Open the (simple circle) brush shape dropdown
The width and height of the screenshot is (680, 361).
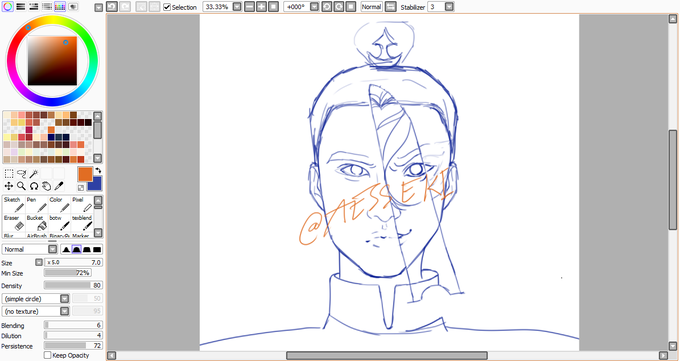[36, 299]
